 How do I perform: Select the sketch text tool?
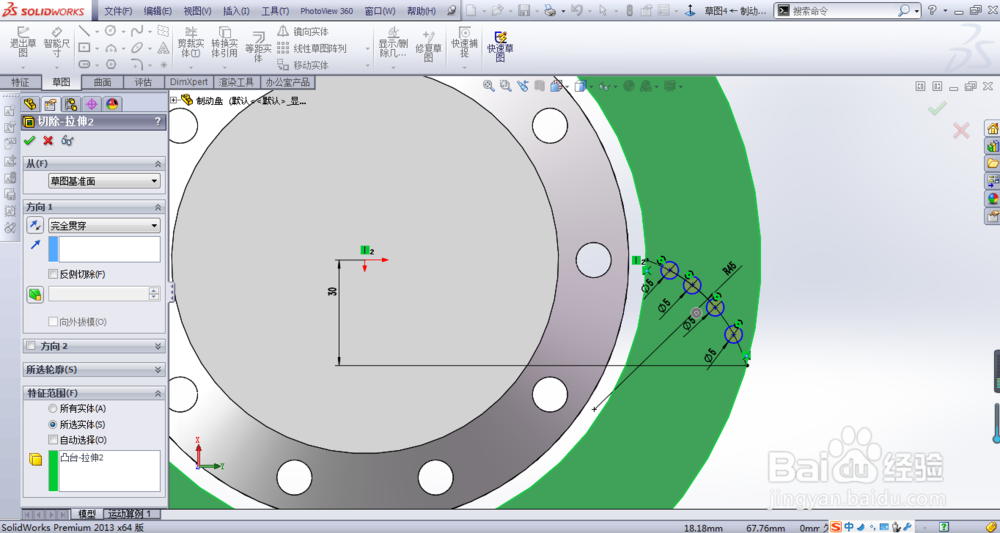163,48
